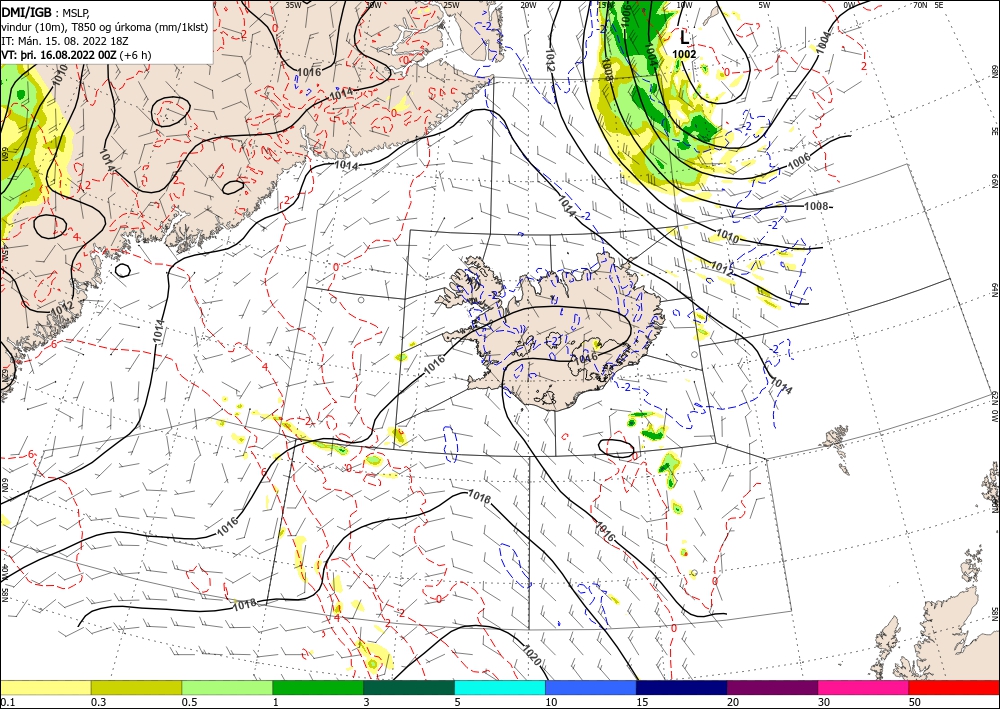Select the 'vindur (10m), T850 og úrkoma' header line
Screen dimensions: 1000x709
point(103,26)
